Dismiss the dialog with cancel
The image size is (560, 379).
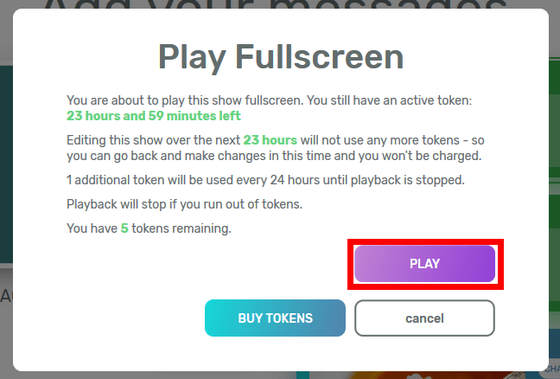click(x=425, y=318)
